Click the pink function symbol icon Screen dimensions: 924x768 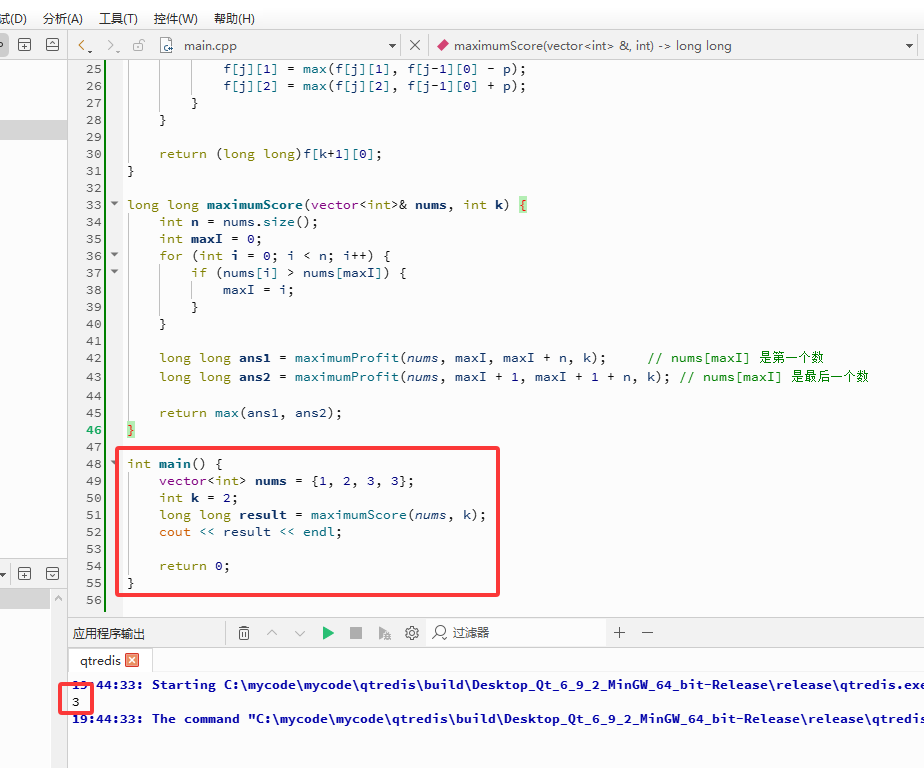click(x=443, y=45)
